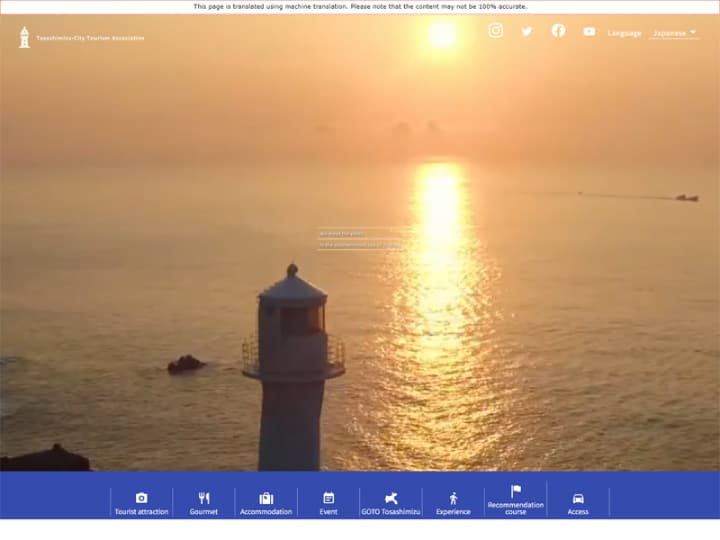Click the lighthouse logo icon
The height and width of the screenshot is (540, 720).
pyautogui.click(x=24, y=37)
